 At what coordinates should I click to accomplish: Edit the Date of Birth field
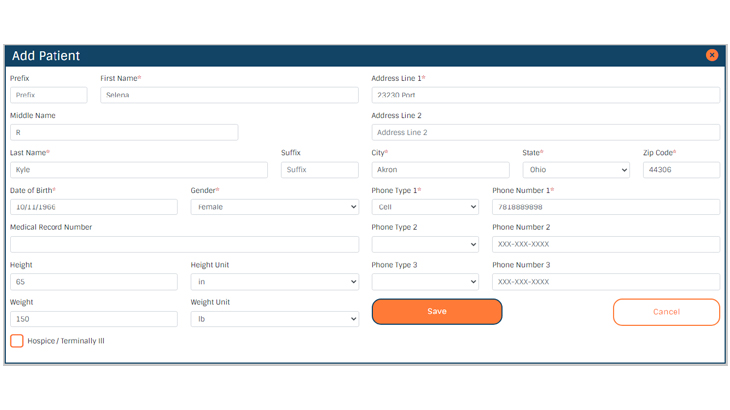pyautogui.click(x=94, y=207)
